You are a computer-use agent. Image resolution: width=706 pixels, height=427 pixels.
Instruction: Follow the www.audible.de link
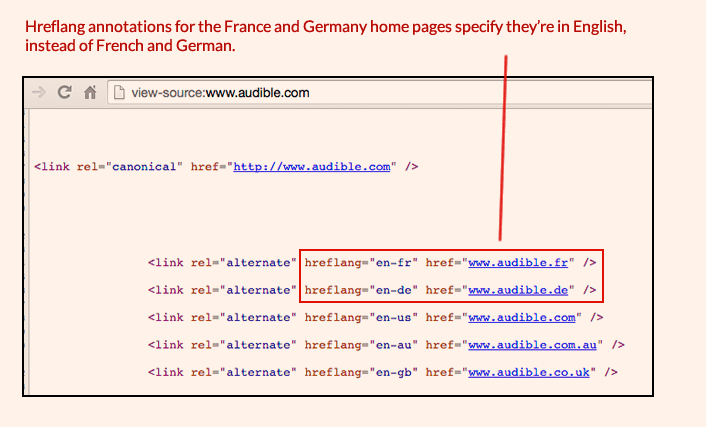click(x=518, y=290)
